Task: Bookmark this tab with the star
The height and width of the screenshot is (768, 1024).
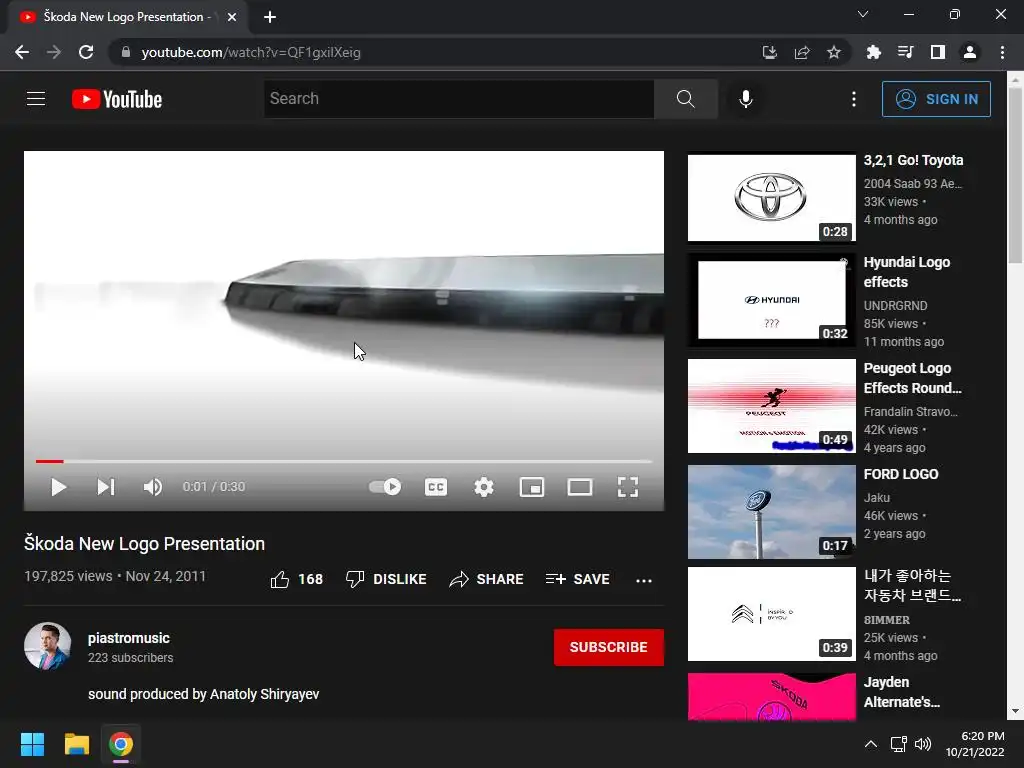Action: click(834, 52)
